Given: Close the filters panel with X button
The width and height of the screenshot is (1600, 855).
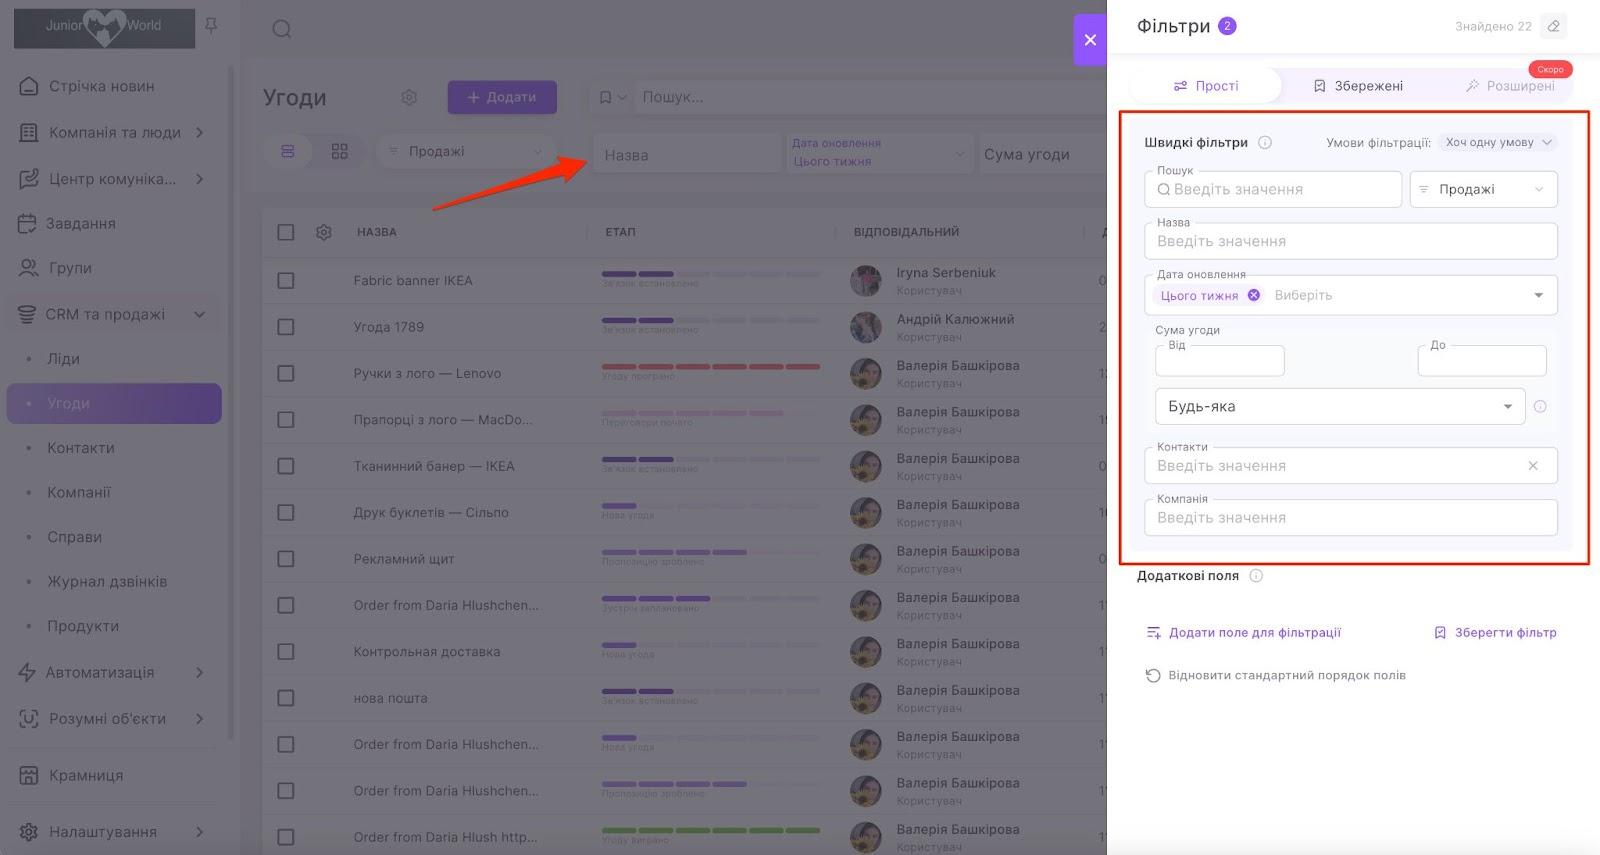Looking at the screenshot, I should coord(1090,40).
